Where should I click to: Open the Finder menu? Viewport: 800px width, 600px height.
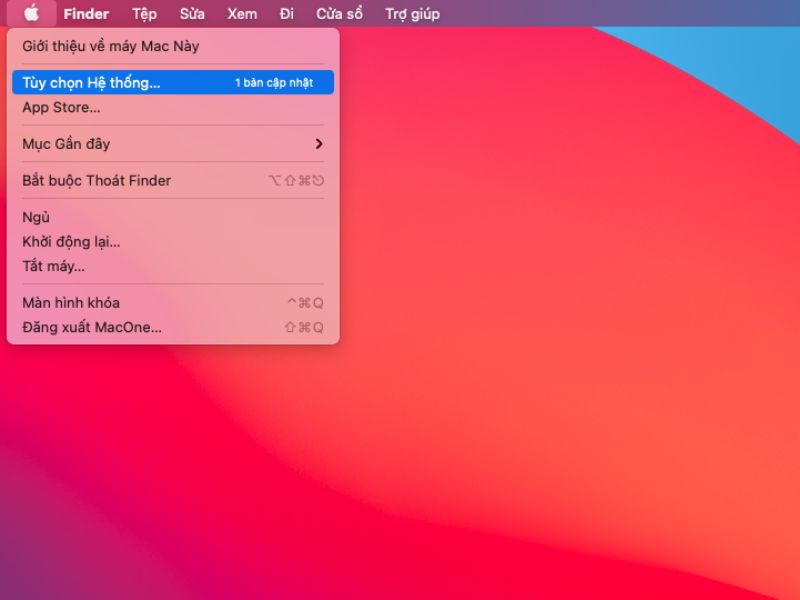coord(86,14)
